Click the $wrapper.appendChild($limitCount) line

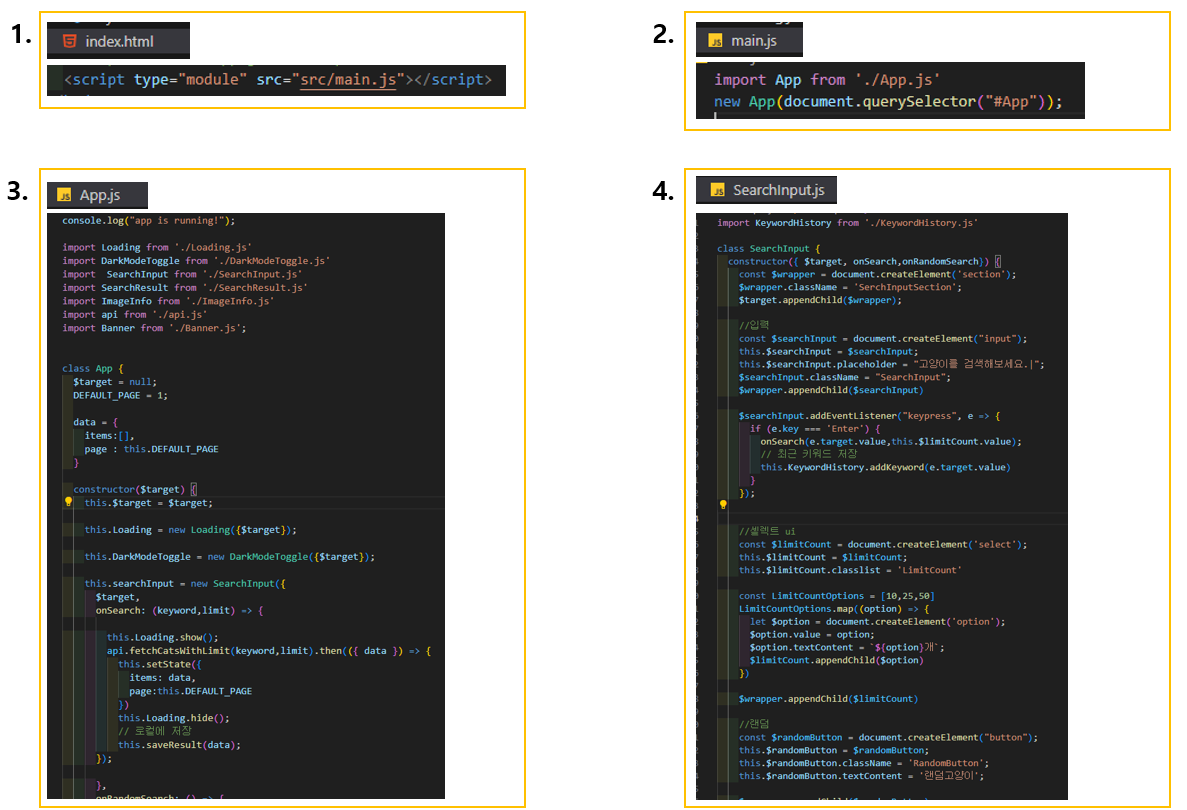pyautogui.click(x=828, y=699)
